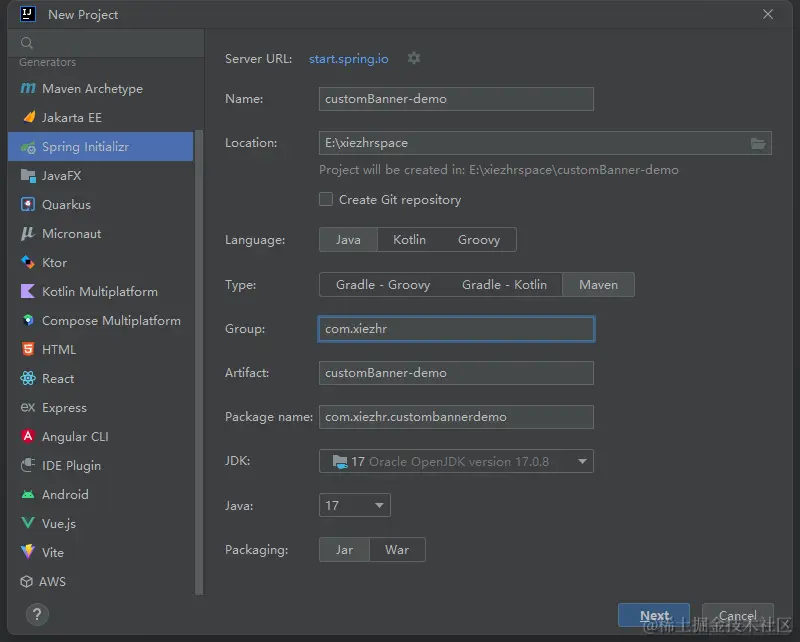The image size is (800, 642).
Task: Select Compose Multiplatform generator label
Action: pyautogui.click(x=111, y=321)
